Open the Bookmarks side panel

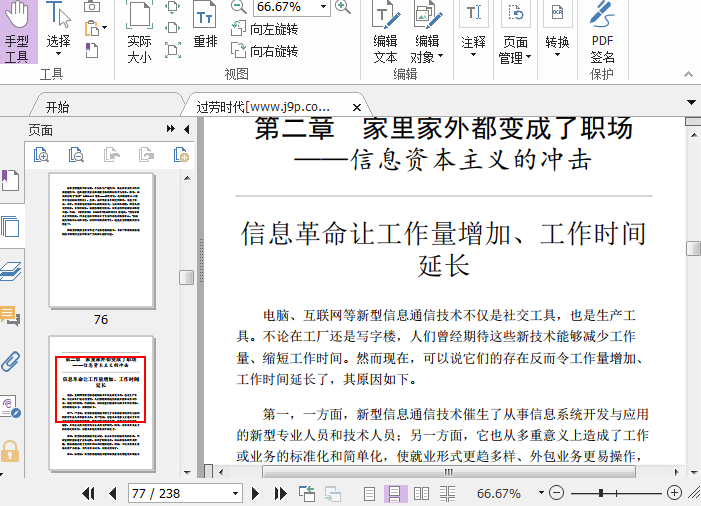(10, 180)
